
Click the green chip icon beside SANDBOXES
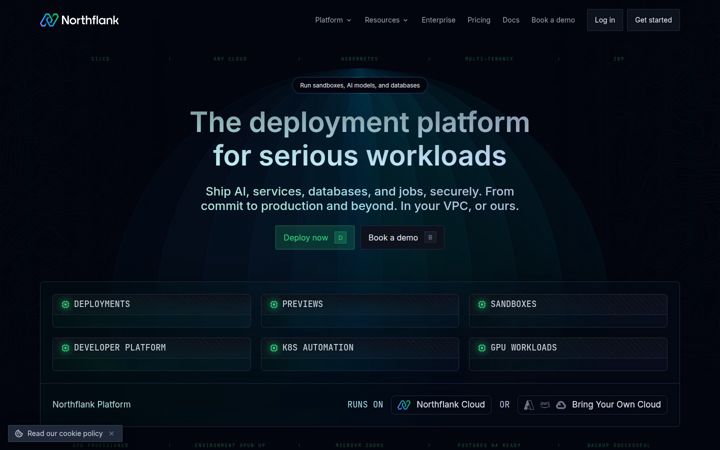(x=482, y=304)
